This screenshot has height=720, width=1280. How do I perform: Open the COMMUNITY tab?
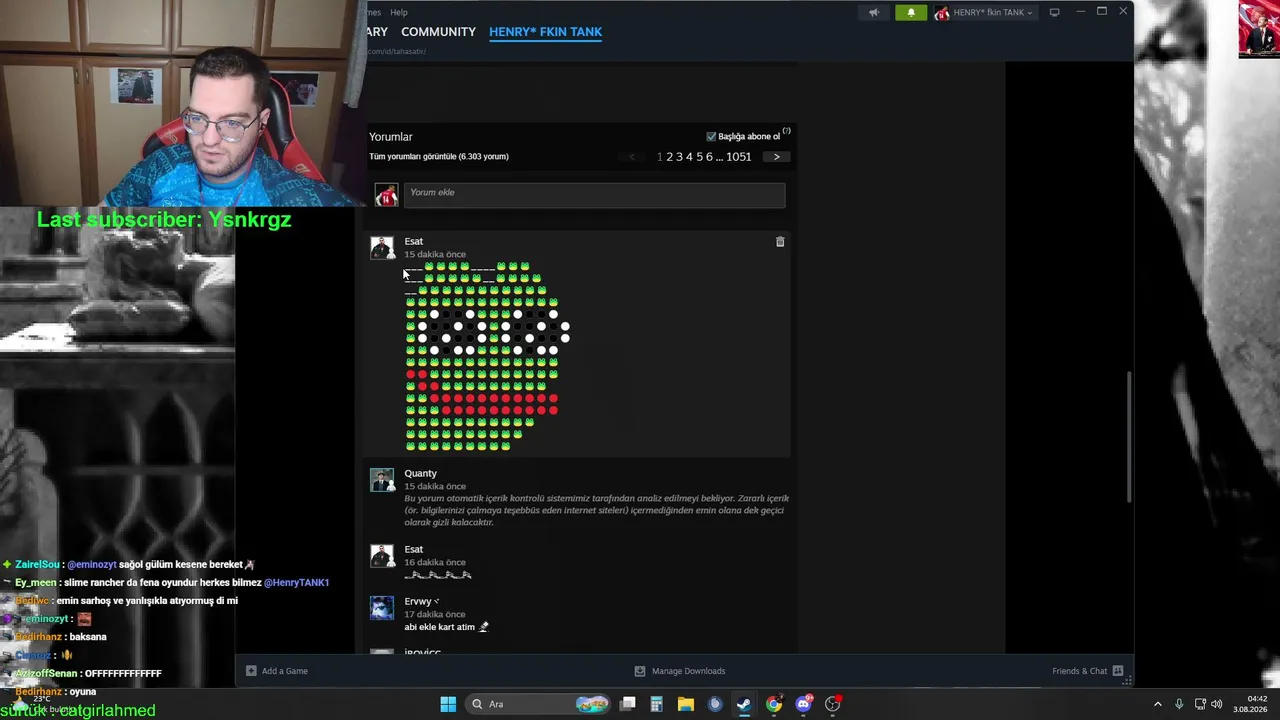pyautogui.click(x=438, y=32)
